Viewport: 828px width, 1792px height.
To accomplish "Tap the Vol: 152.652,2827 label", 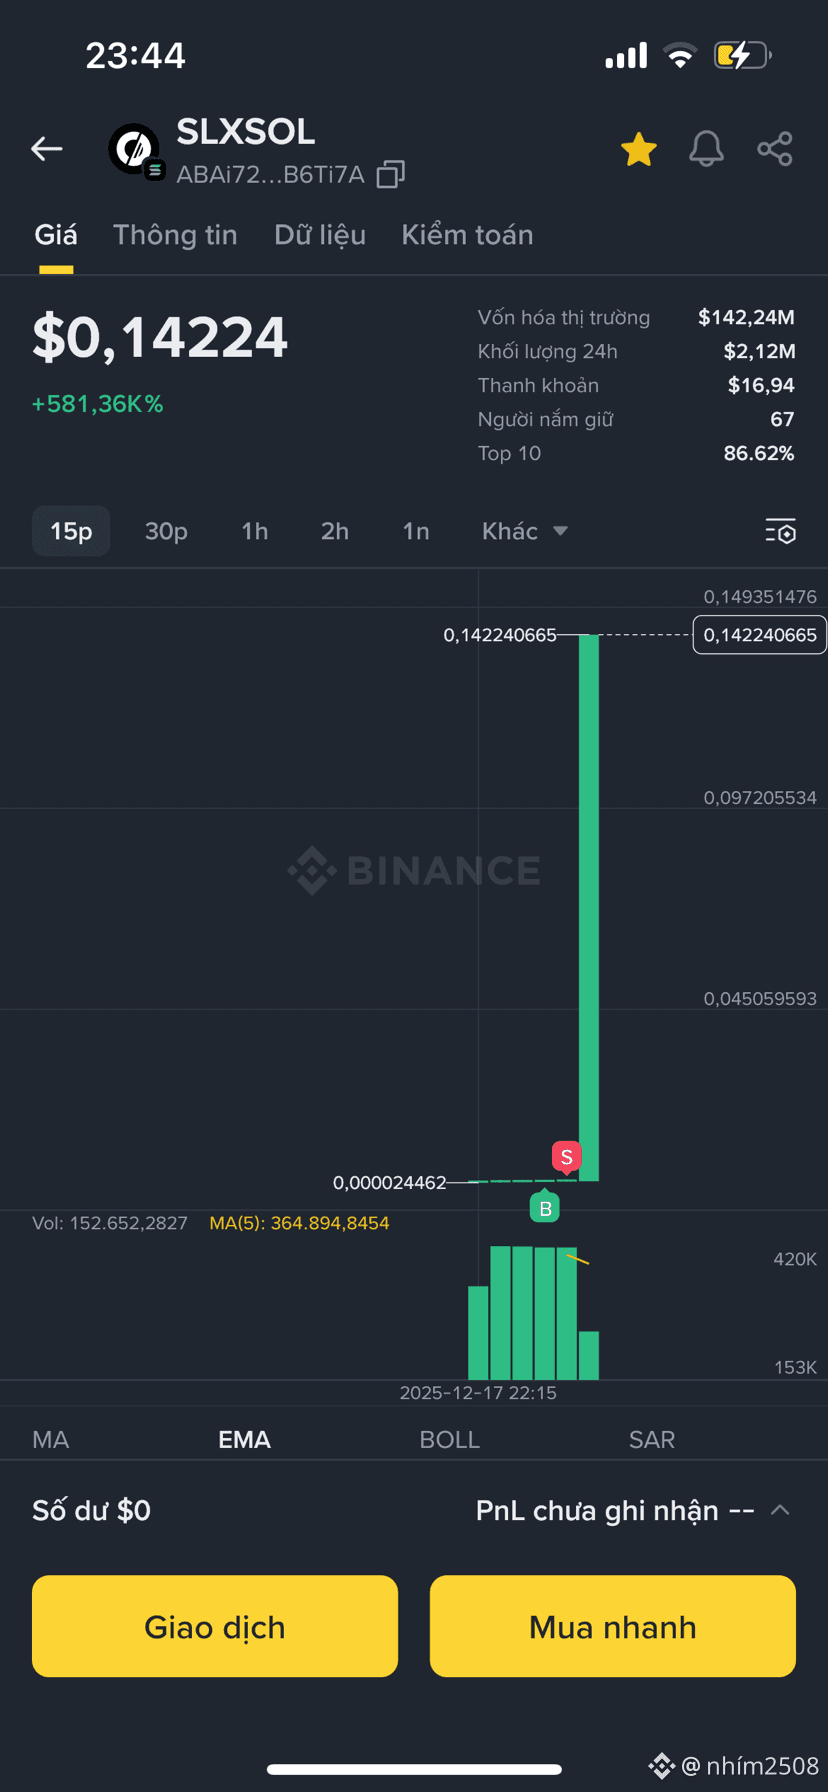I will point(110,1223).
